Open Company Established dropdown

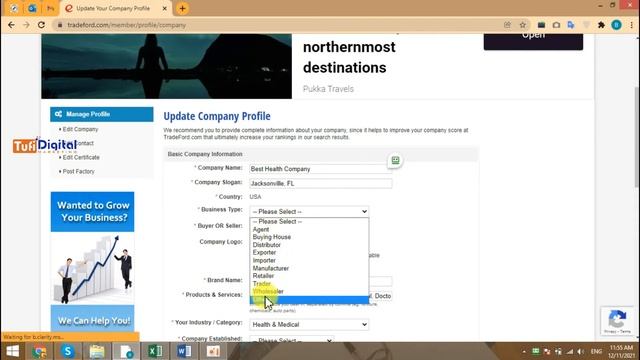(292, 340)
